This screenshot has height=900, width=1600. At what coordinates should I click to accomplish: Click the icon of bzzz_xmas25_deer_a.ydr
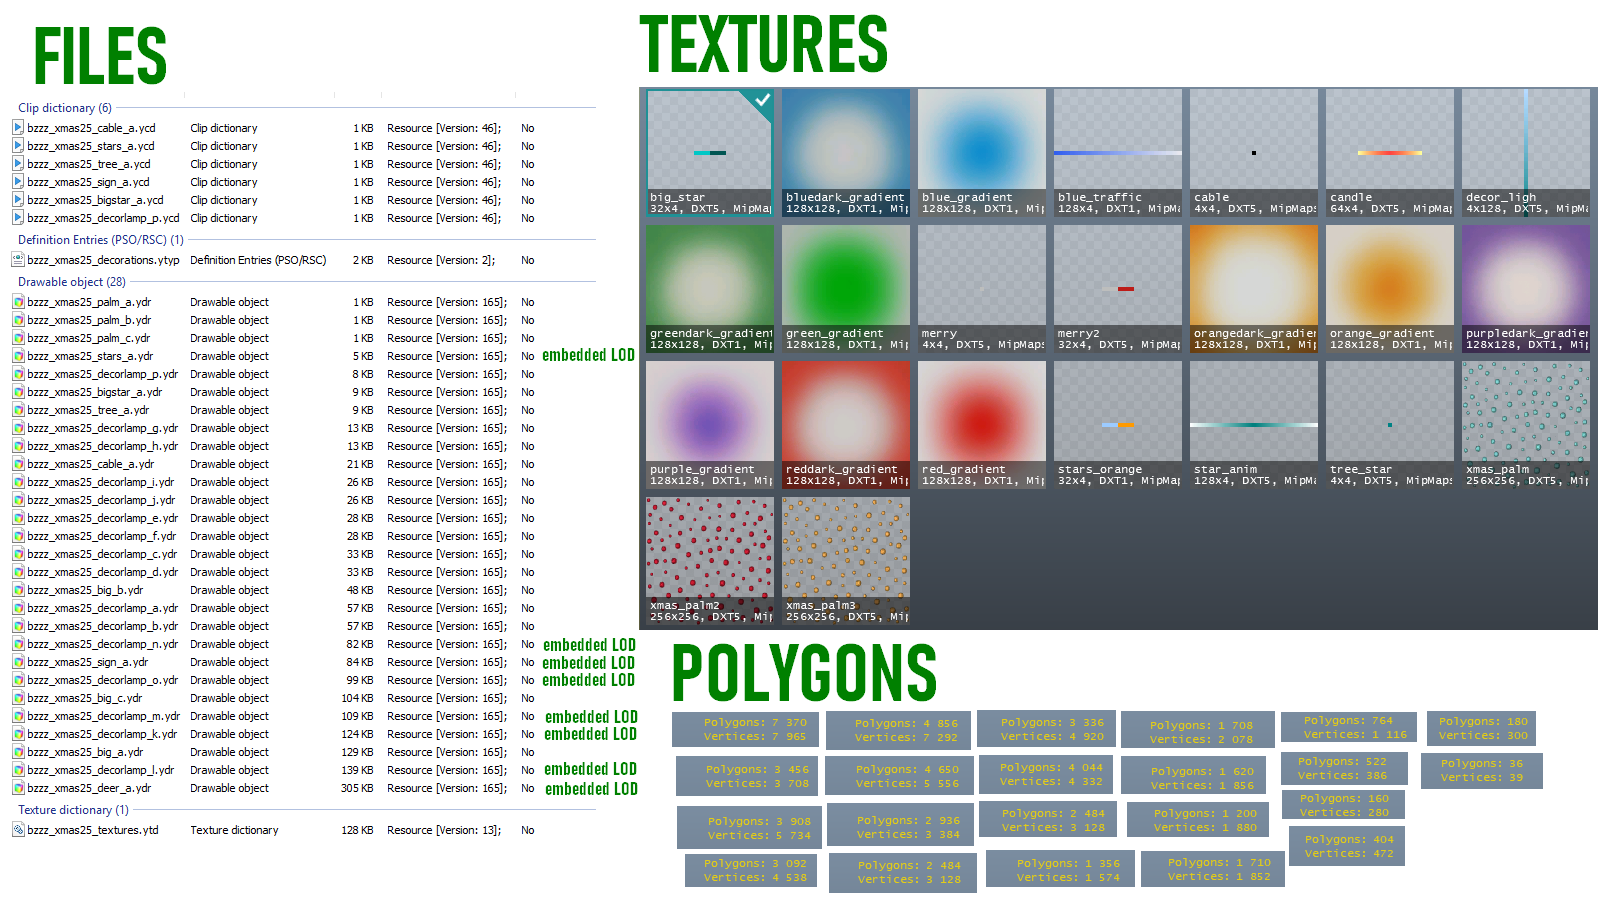18,788
